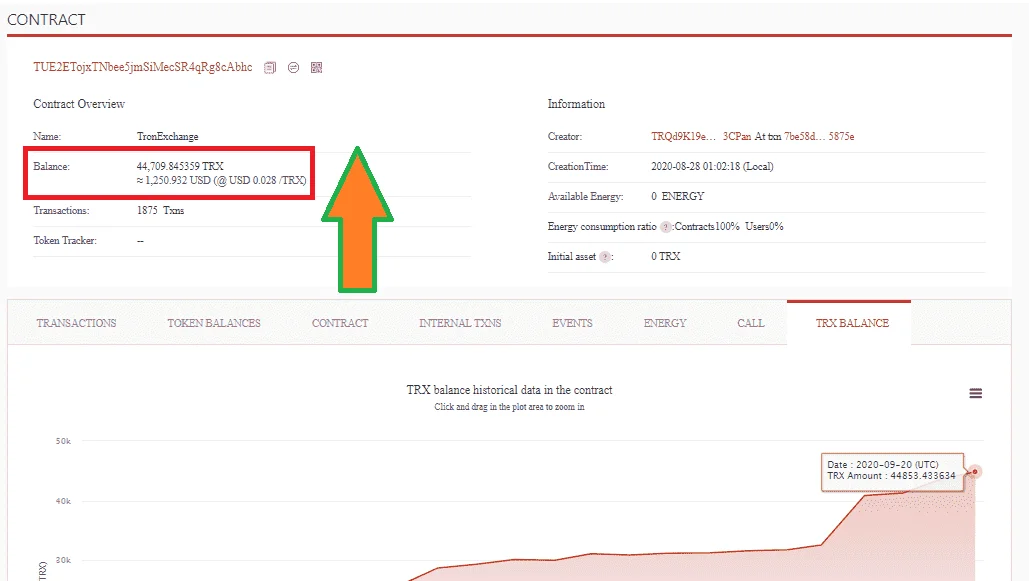Click the 1,250.932 USD value line
The height and width of the screenshot is (581, 1029).
coord(221,181)
